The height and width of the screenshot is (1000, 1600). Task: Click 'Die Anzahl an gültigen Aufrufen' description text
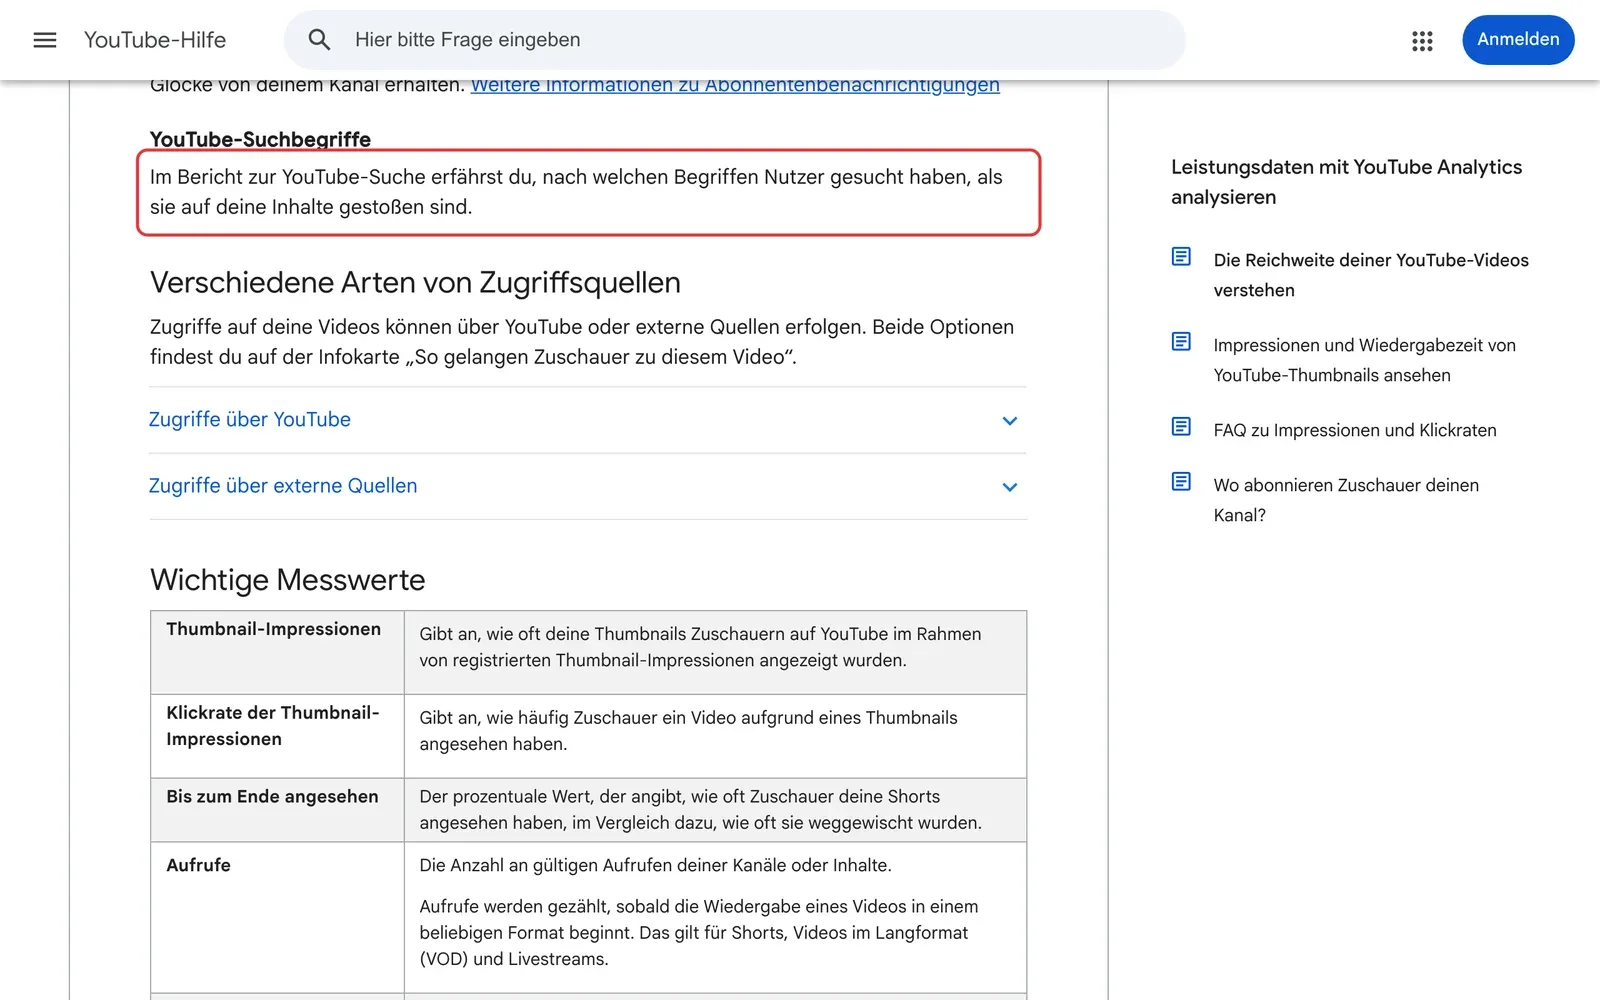coord(655,865)
